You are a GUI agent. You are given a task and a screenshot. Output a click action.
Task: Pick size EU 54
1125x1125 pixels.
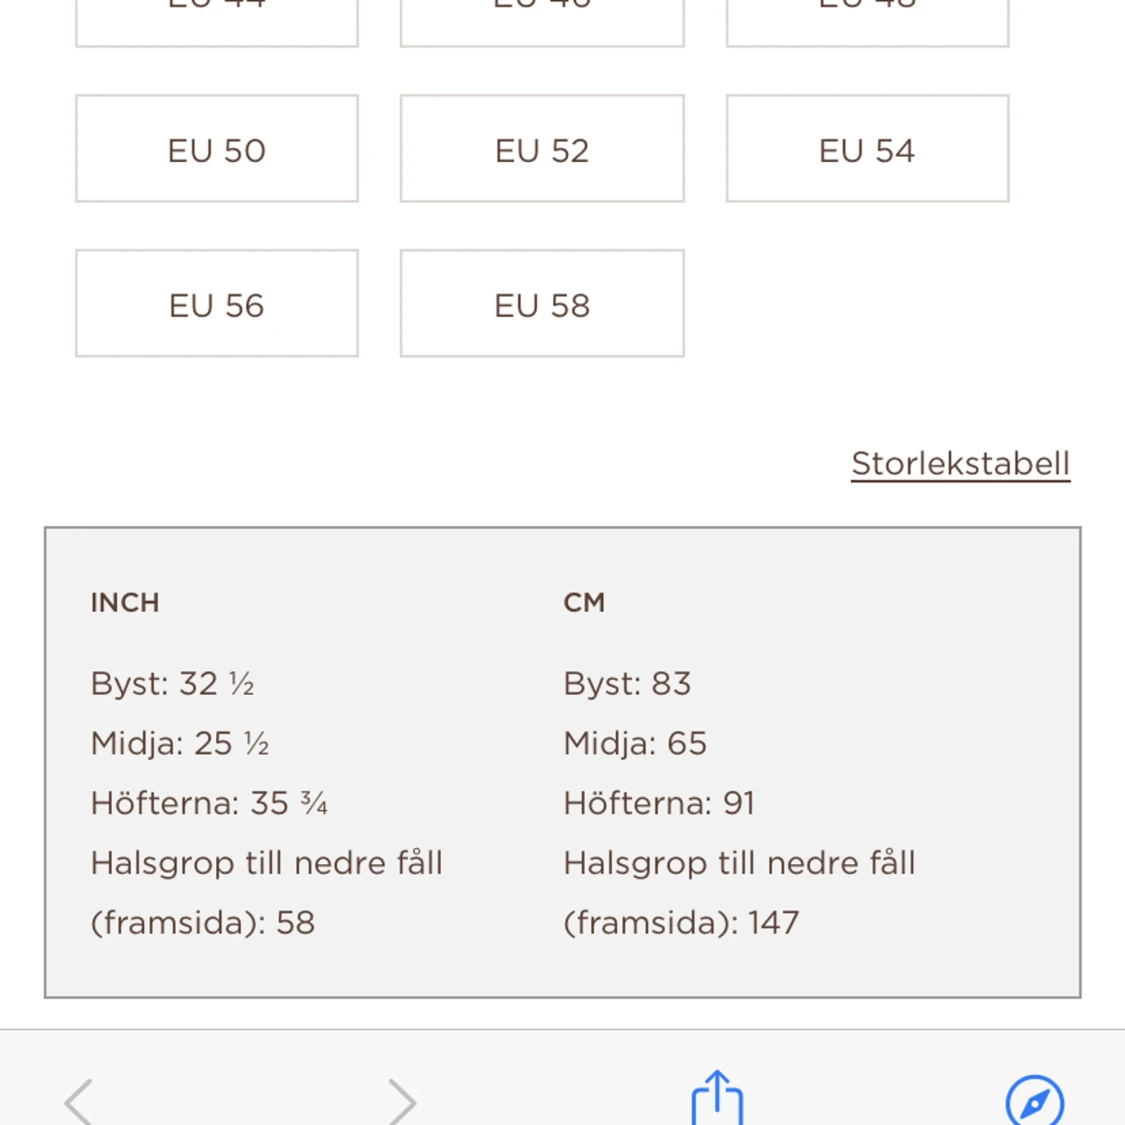click(x=867, y=149)
